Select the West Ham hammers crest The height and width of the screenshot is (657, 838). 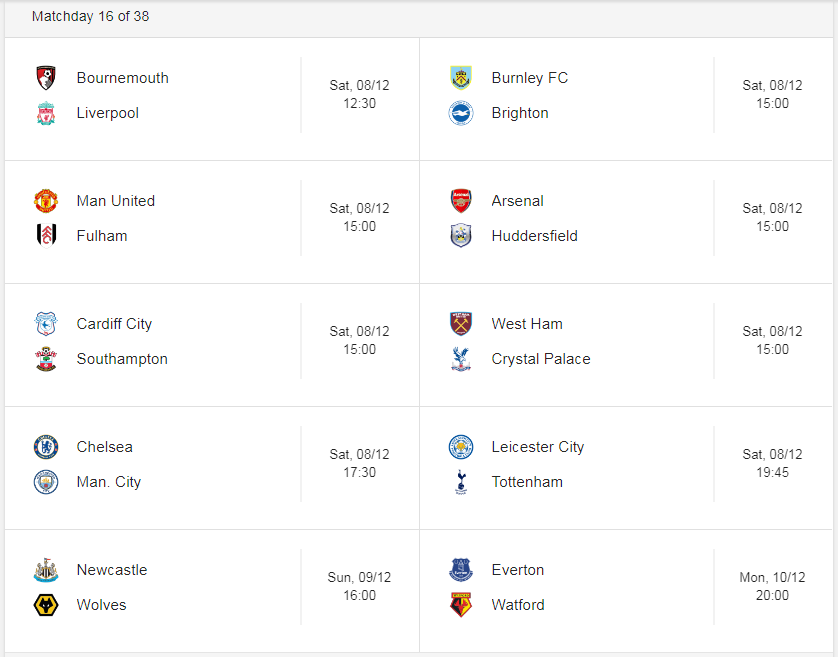[x=461, y=324]
